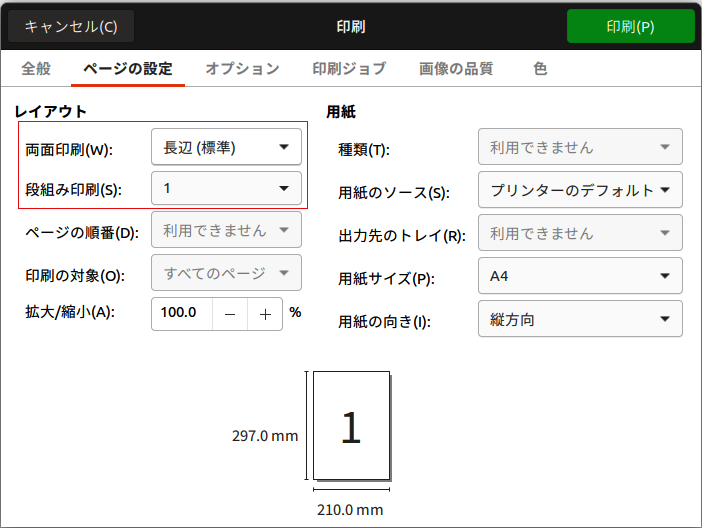
Task: Click the plus button for scale
Action: 265,313
